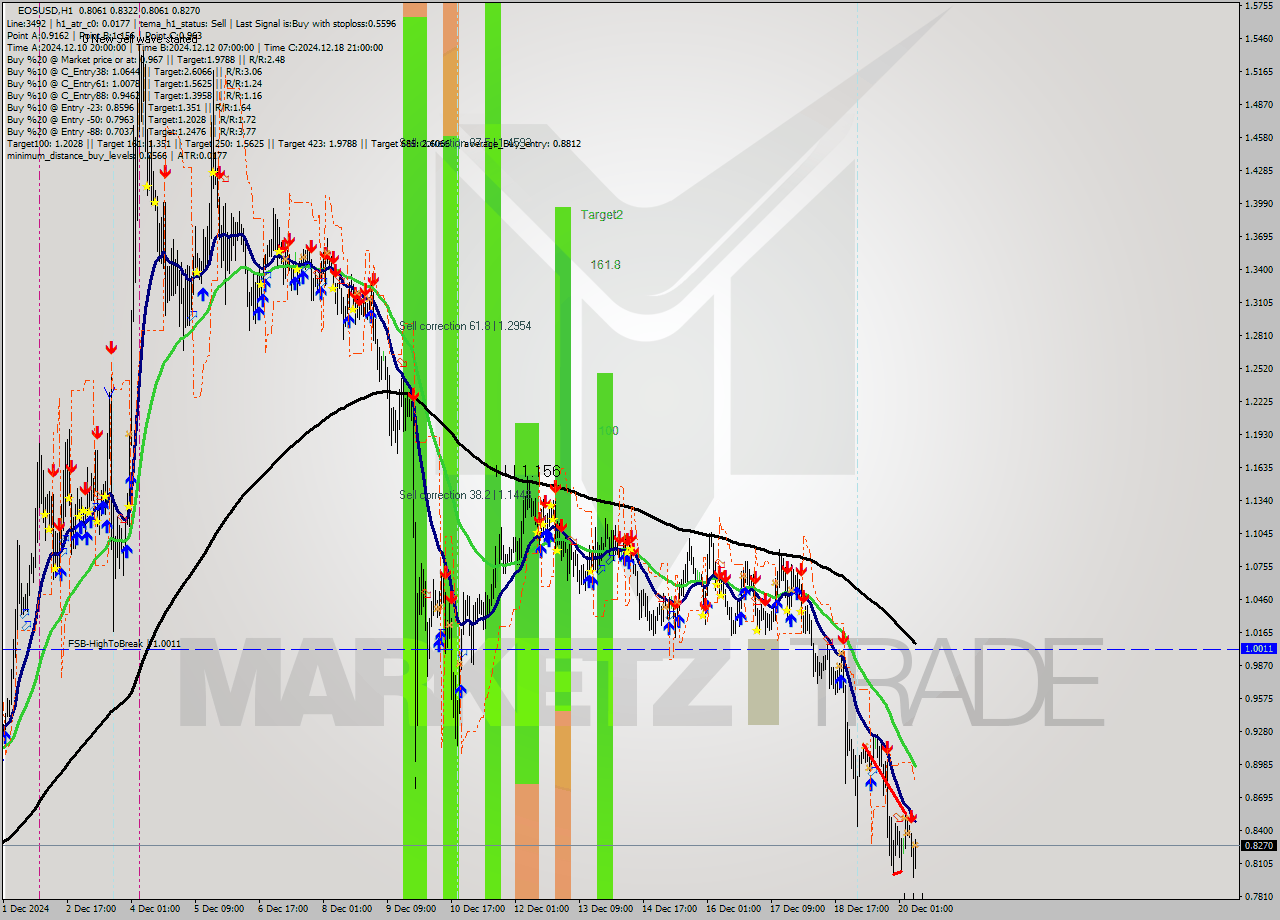1280x920 pixels.
Task: Click the 1.1930 price axis value
Action: [1259, 435]
